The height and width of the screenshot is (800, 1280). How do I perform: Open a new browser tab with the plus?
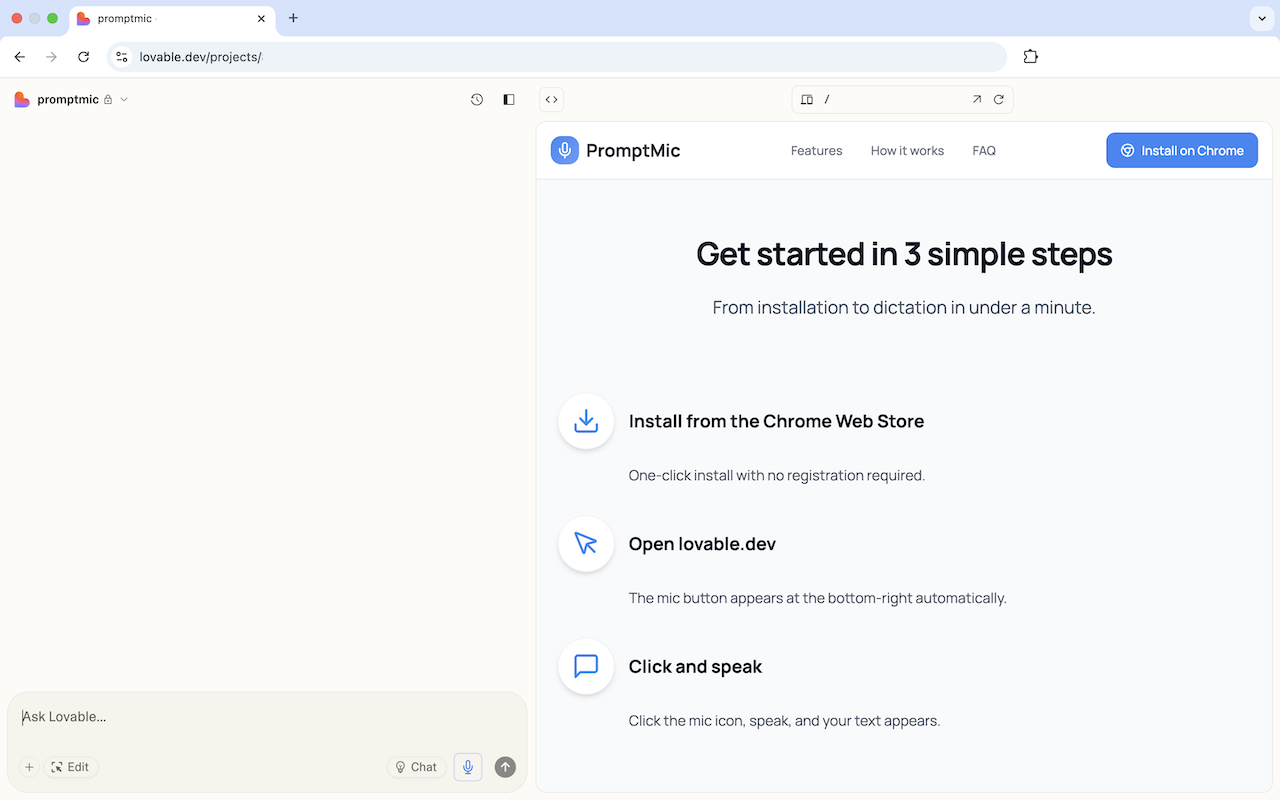click(293, 18)
